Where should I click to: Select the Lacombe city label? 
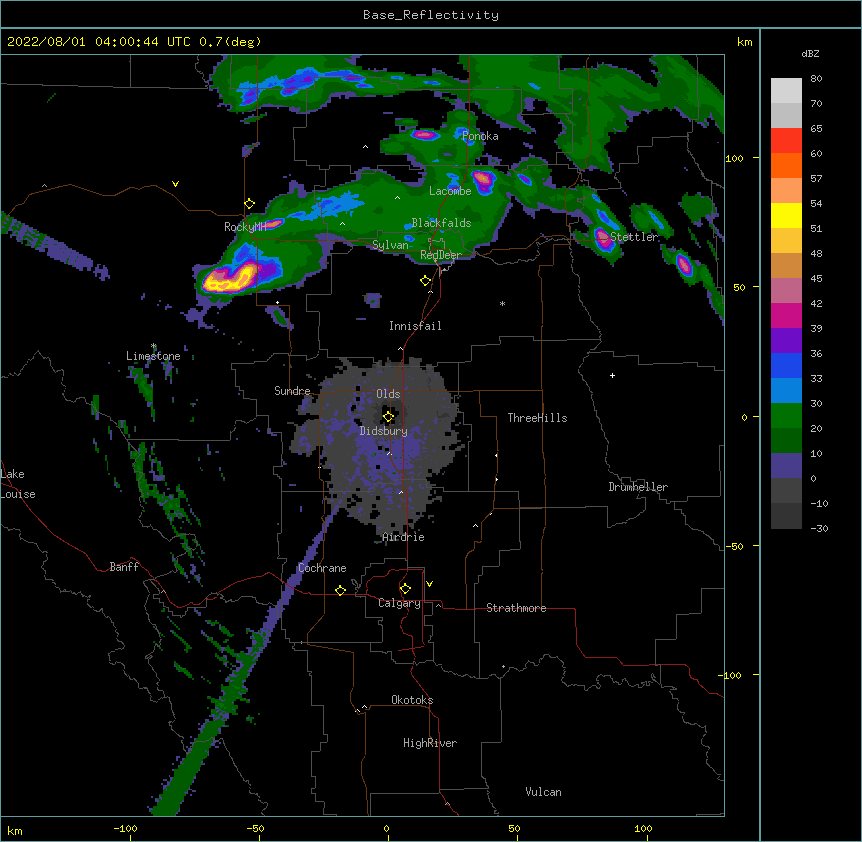[450, 191]
